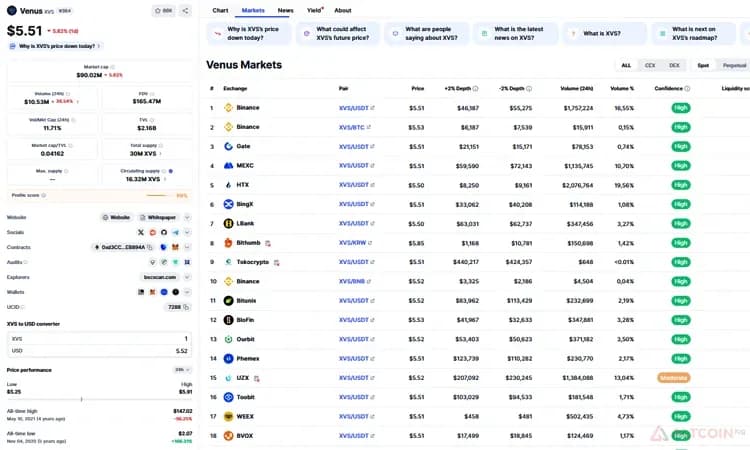Screen dimensions: 750x450
Task: Open the X (Twitter) social link
Action: pyautogui.click(x=141, y=232)
